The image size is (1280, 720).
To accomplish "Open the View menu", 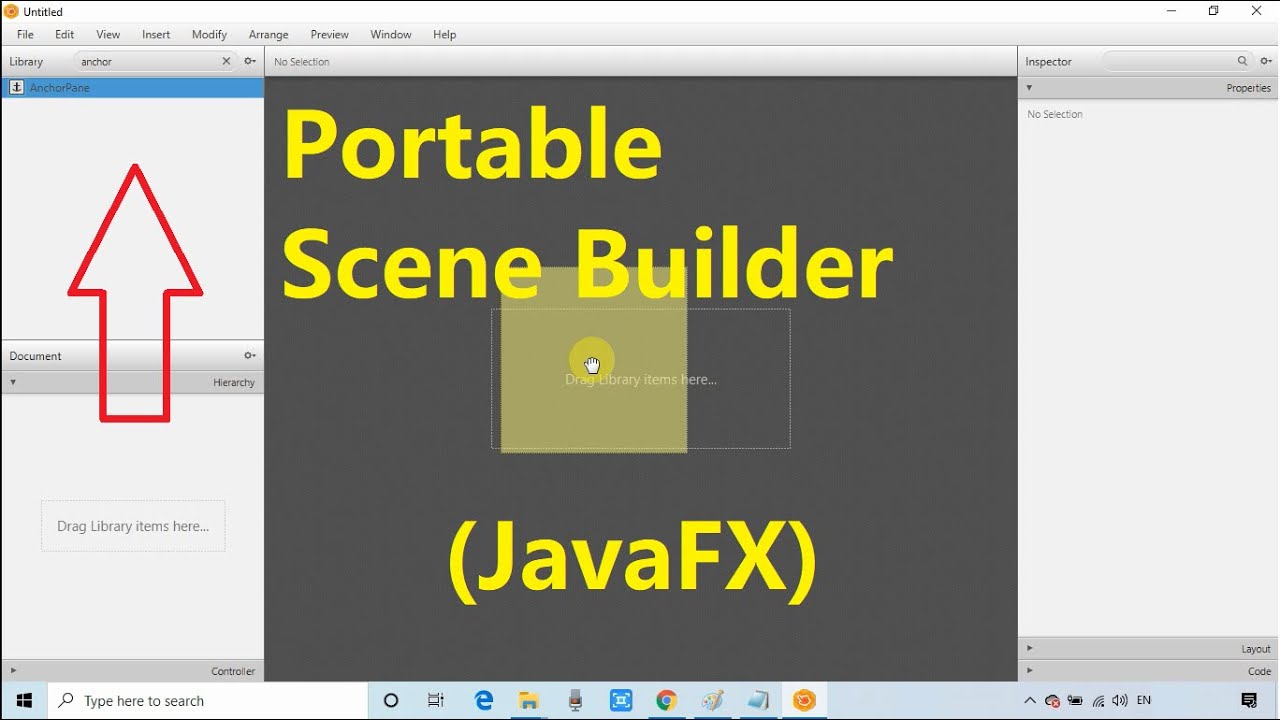I will coord(108,34).
